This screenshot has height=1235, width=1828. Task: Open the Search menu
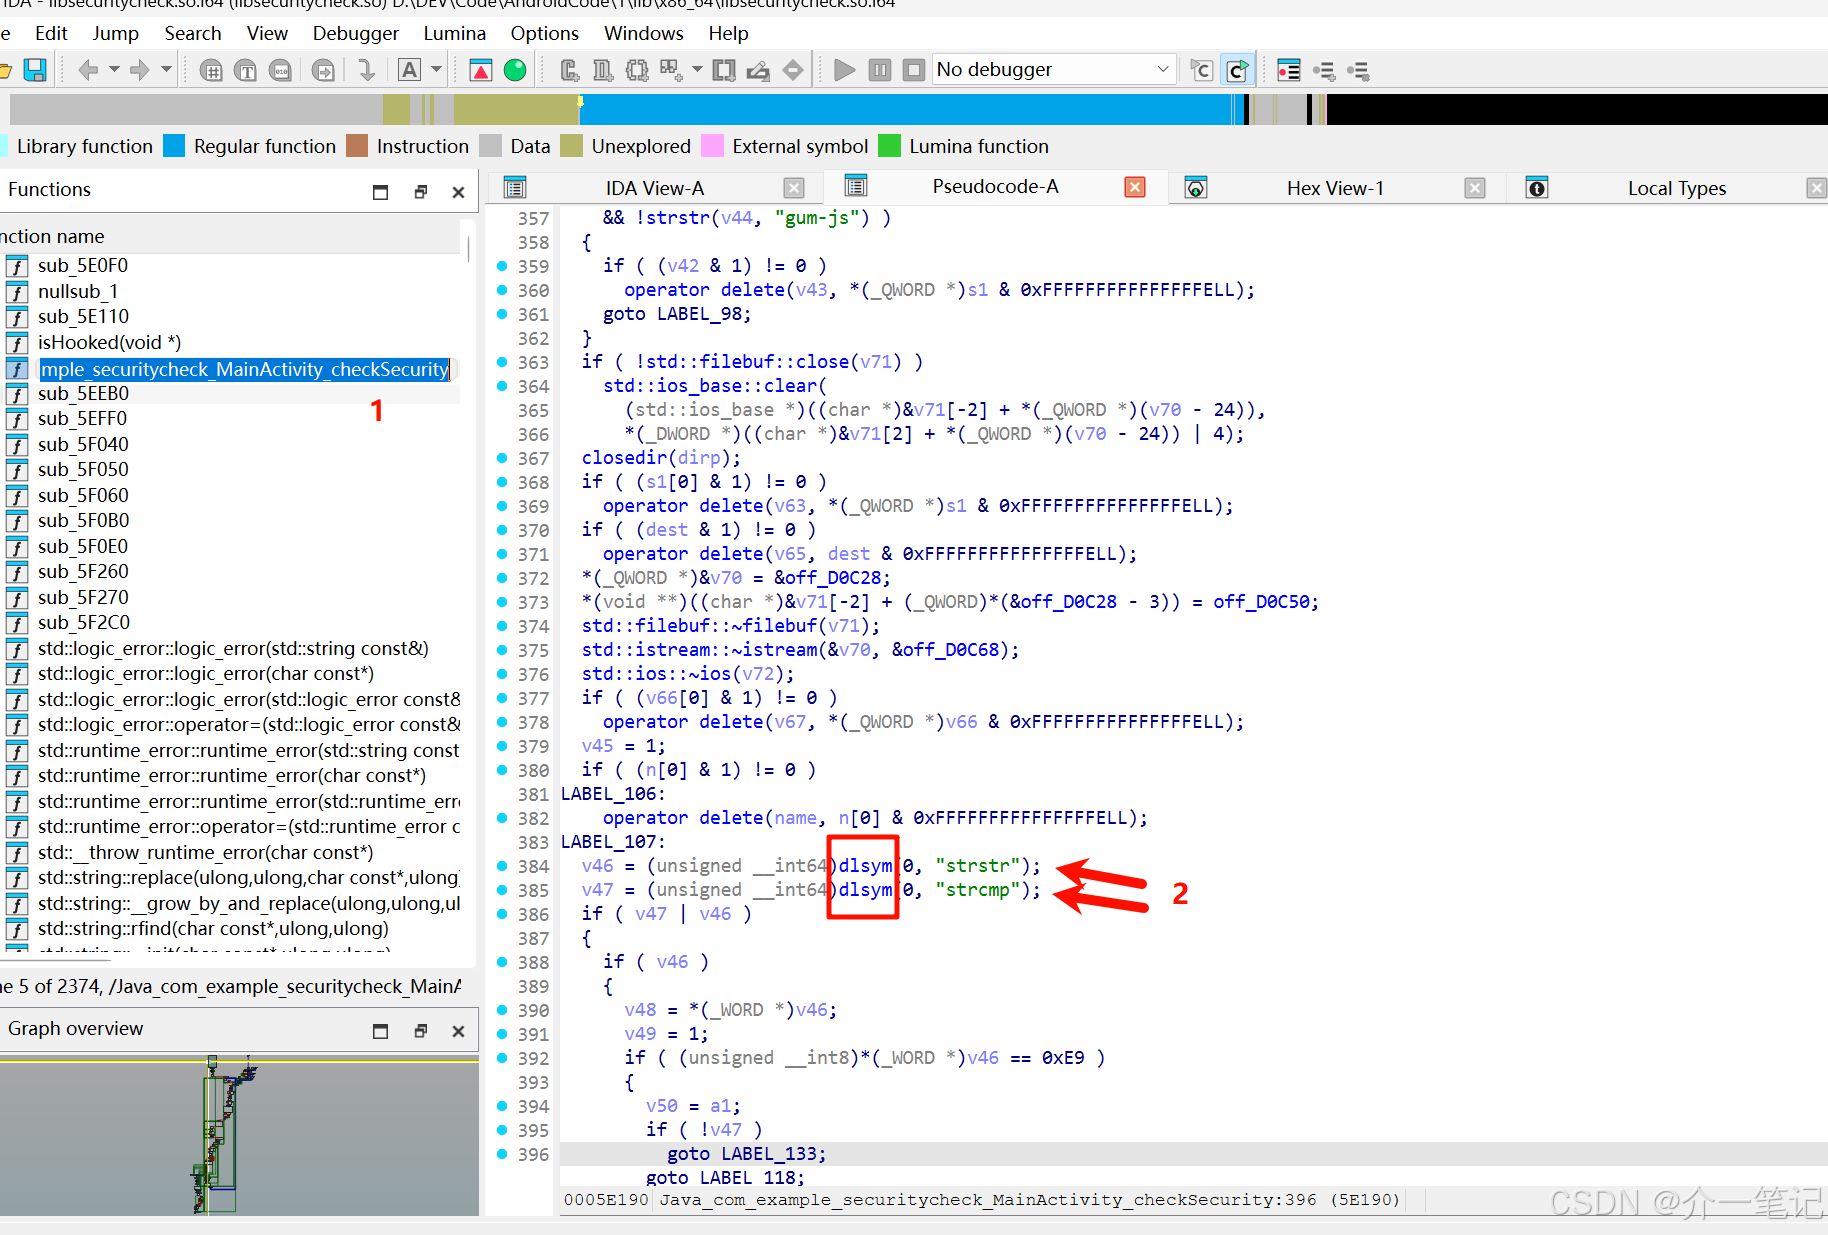pos(193,33)
